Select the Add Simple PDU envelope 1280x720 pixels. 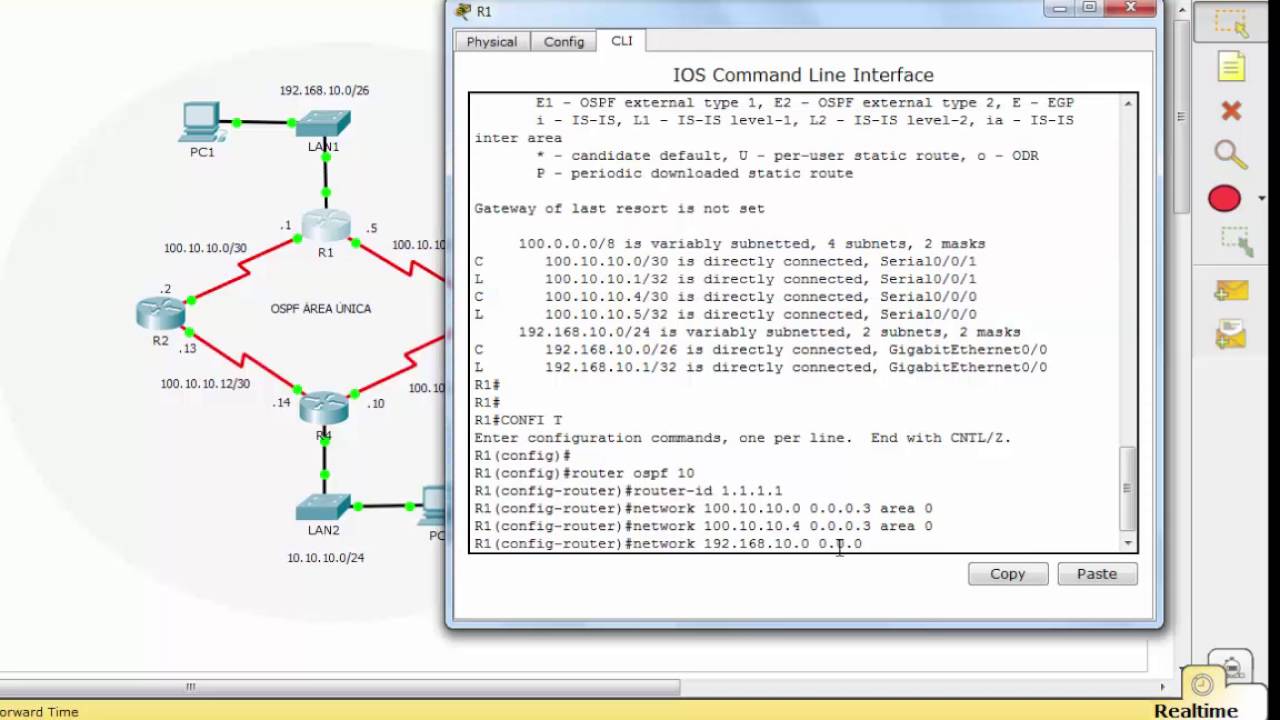tap(1231, 291)
